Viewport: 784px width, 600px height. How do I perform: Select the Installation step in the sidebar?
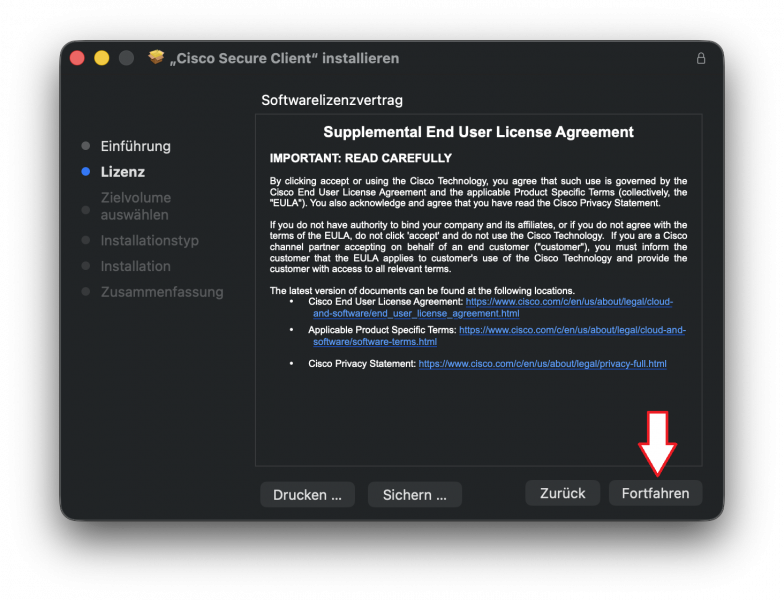click(x=136, y=266)
